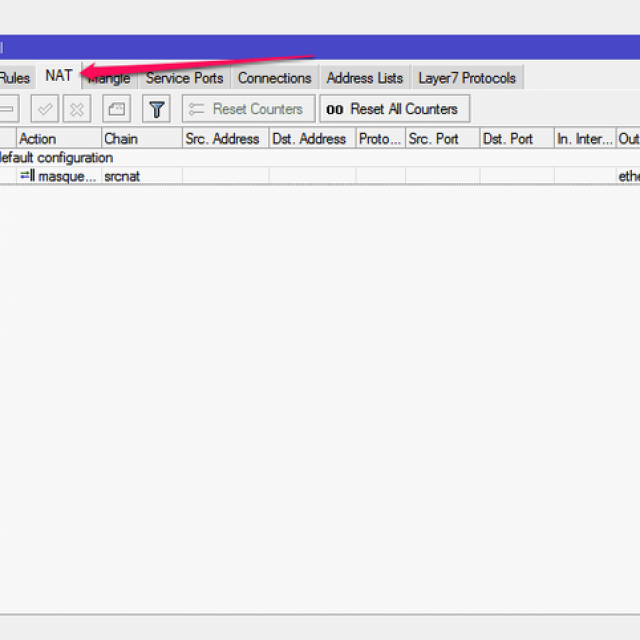Viewport: 640px width, 640px height.
Task: Select the Address Lists tab
Action: 364,78
